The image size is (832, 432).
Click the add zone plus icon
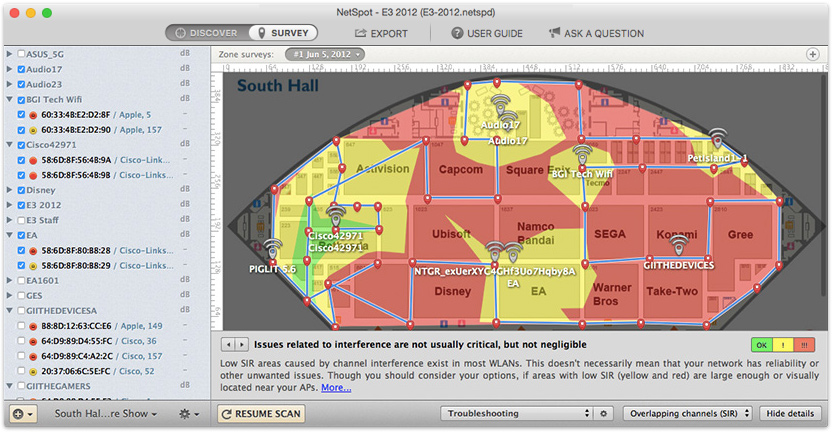click(x=812, y=54)
